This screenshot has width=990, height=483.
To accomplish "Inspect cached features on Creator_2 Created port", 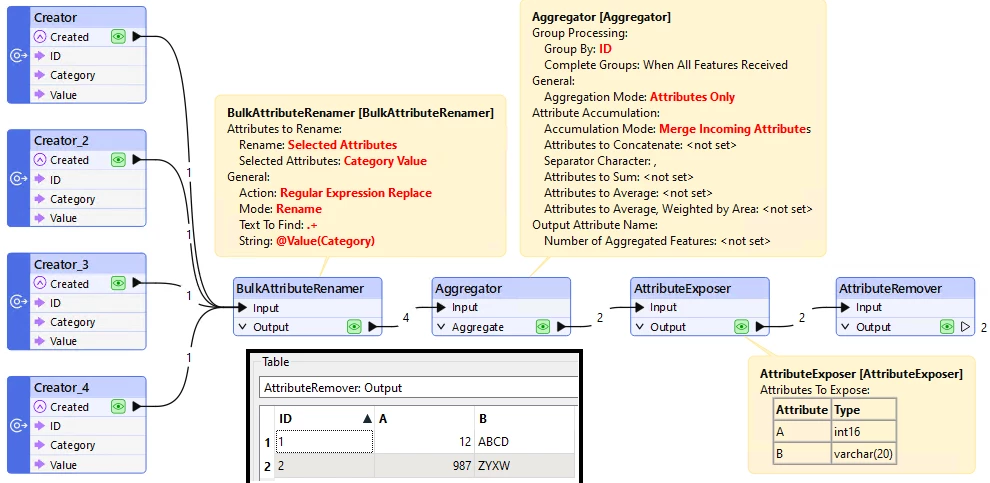I will 118,160.
